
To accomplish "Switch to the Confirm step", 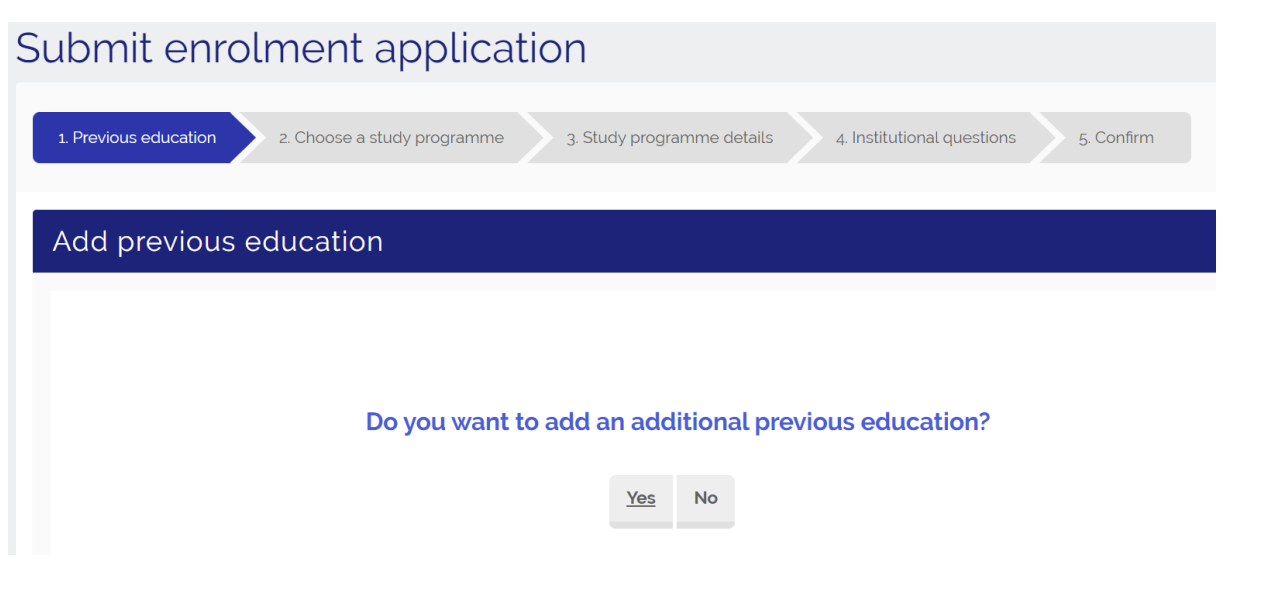I will coord(1116,138).
